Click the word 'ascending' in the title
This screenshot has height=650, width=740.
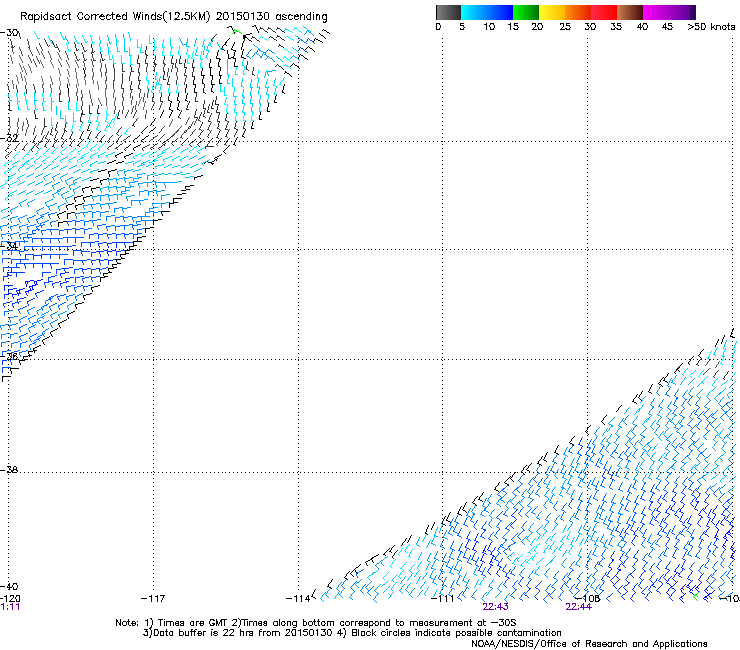pos(301,17)
